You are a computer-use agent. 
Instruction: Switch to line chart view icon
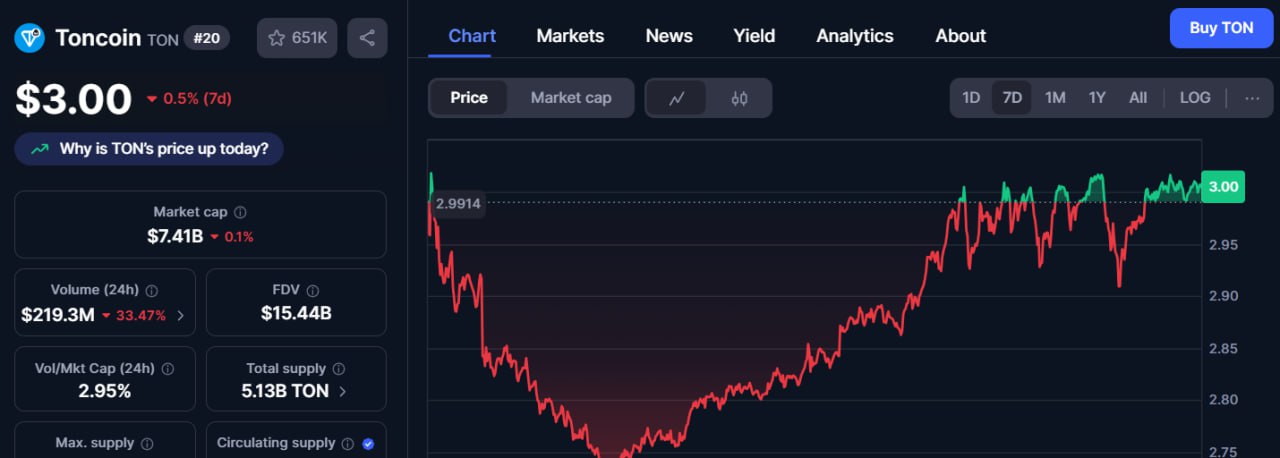(677, 98)
